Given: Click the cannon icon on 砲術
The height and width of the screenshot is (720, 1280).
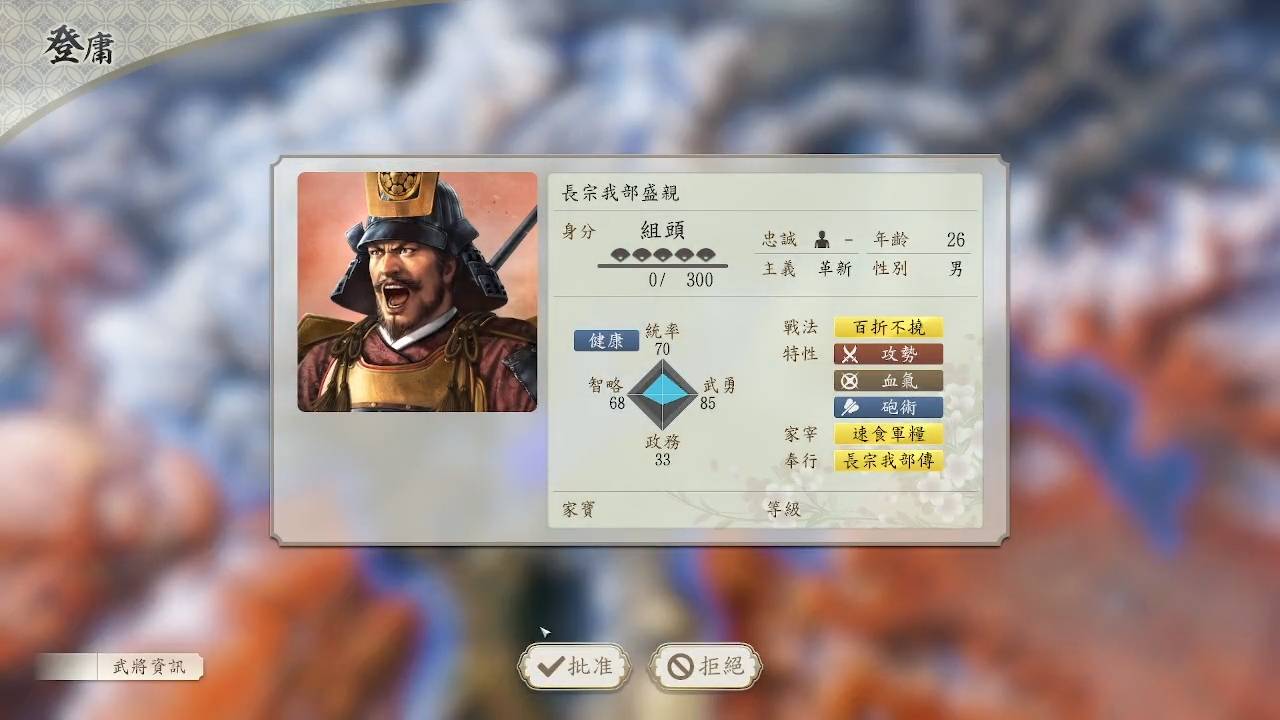Looking at the screenshot, I should coord(851,408).
